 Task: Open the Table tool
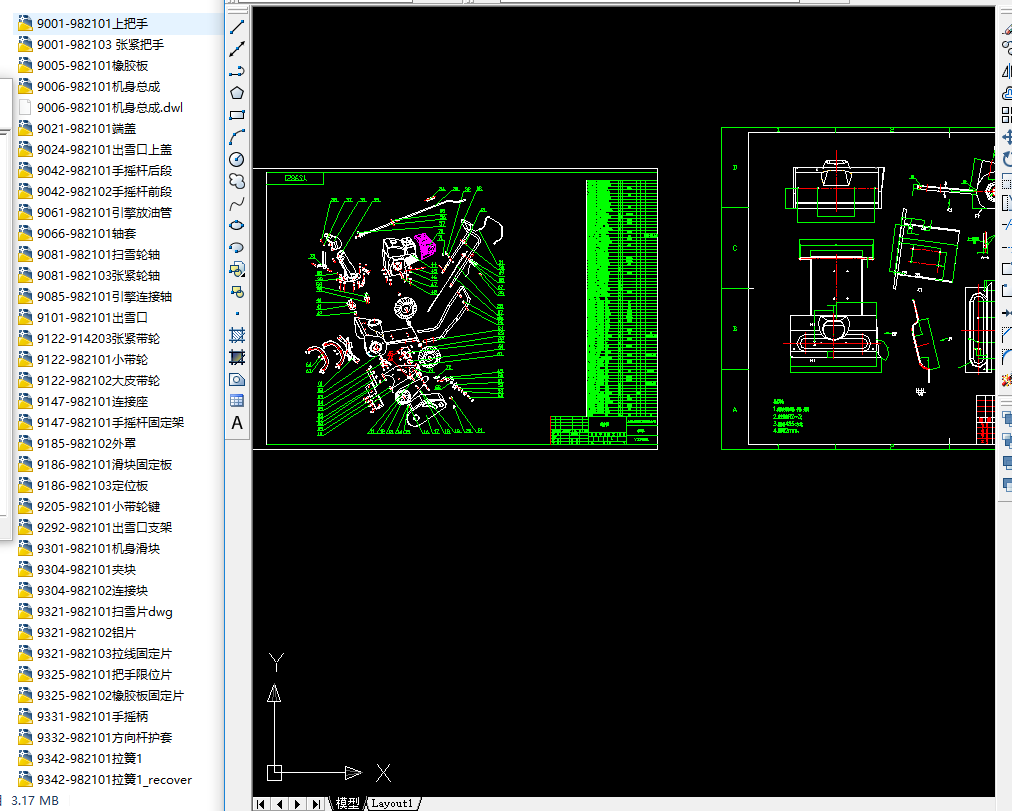pyautogui.click(x=237, y=401)
